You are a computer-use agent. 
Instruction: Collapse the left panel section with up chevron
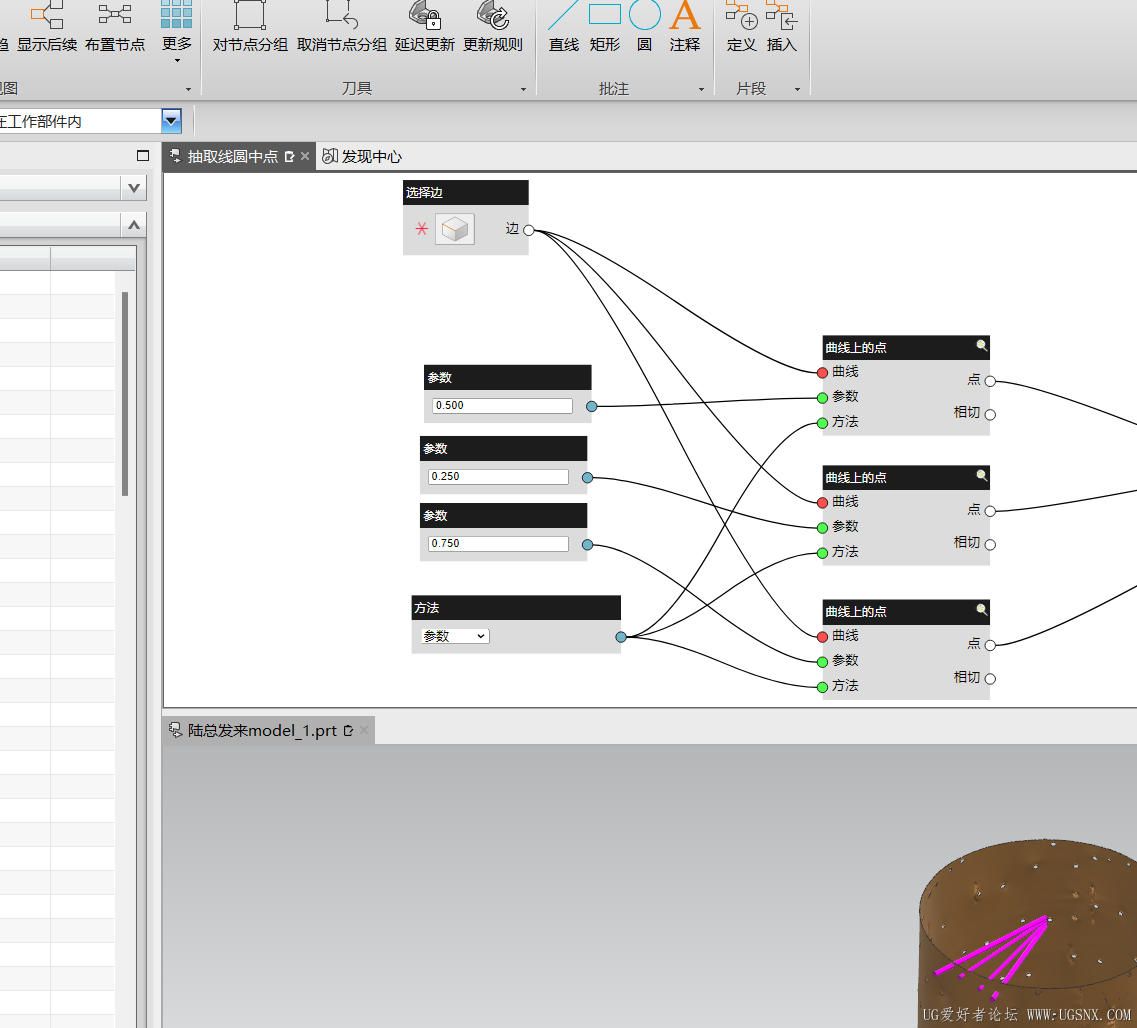coord(133,225)
